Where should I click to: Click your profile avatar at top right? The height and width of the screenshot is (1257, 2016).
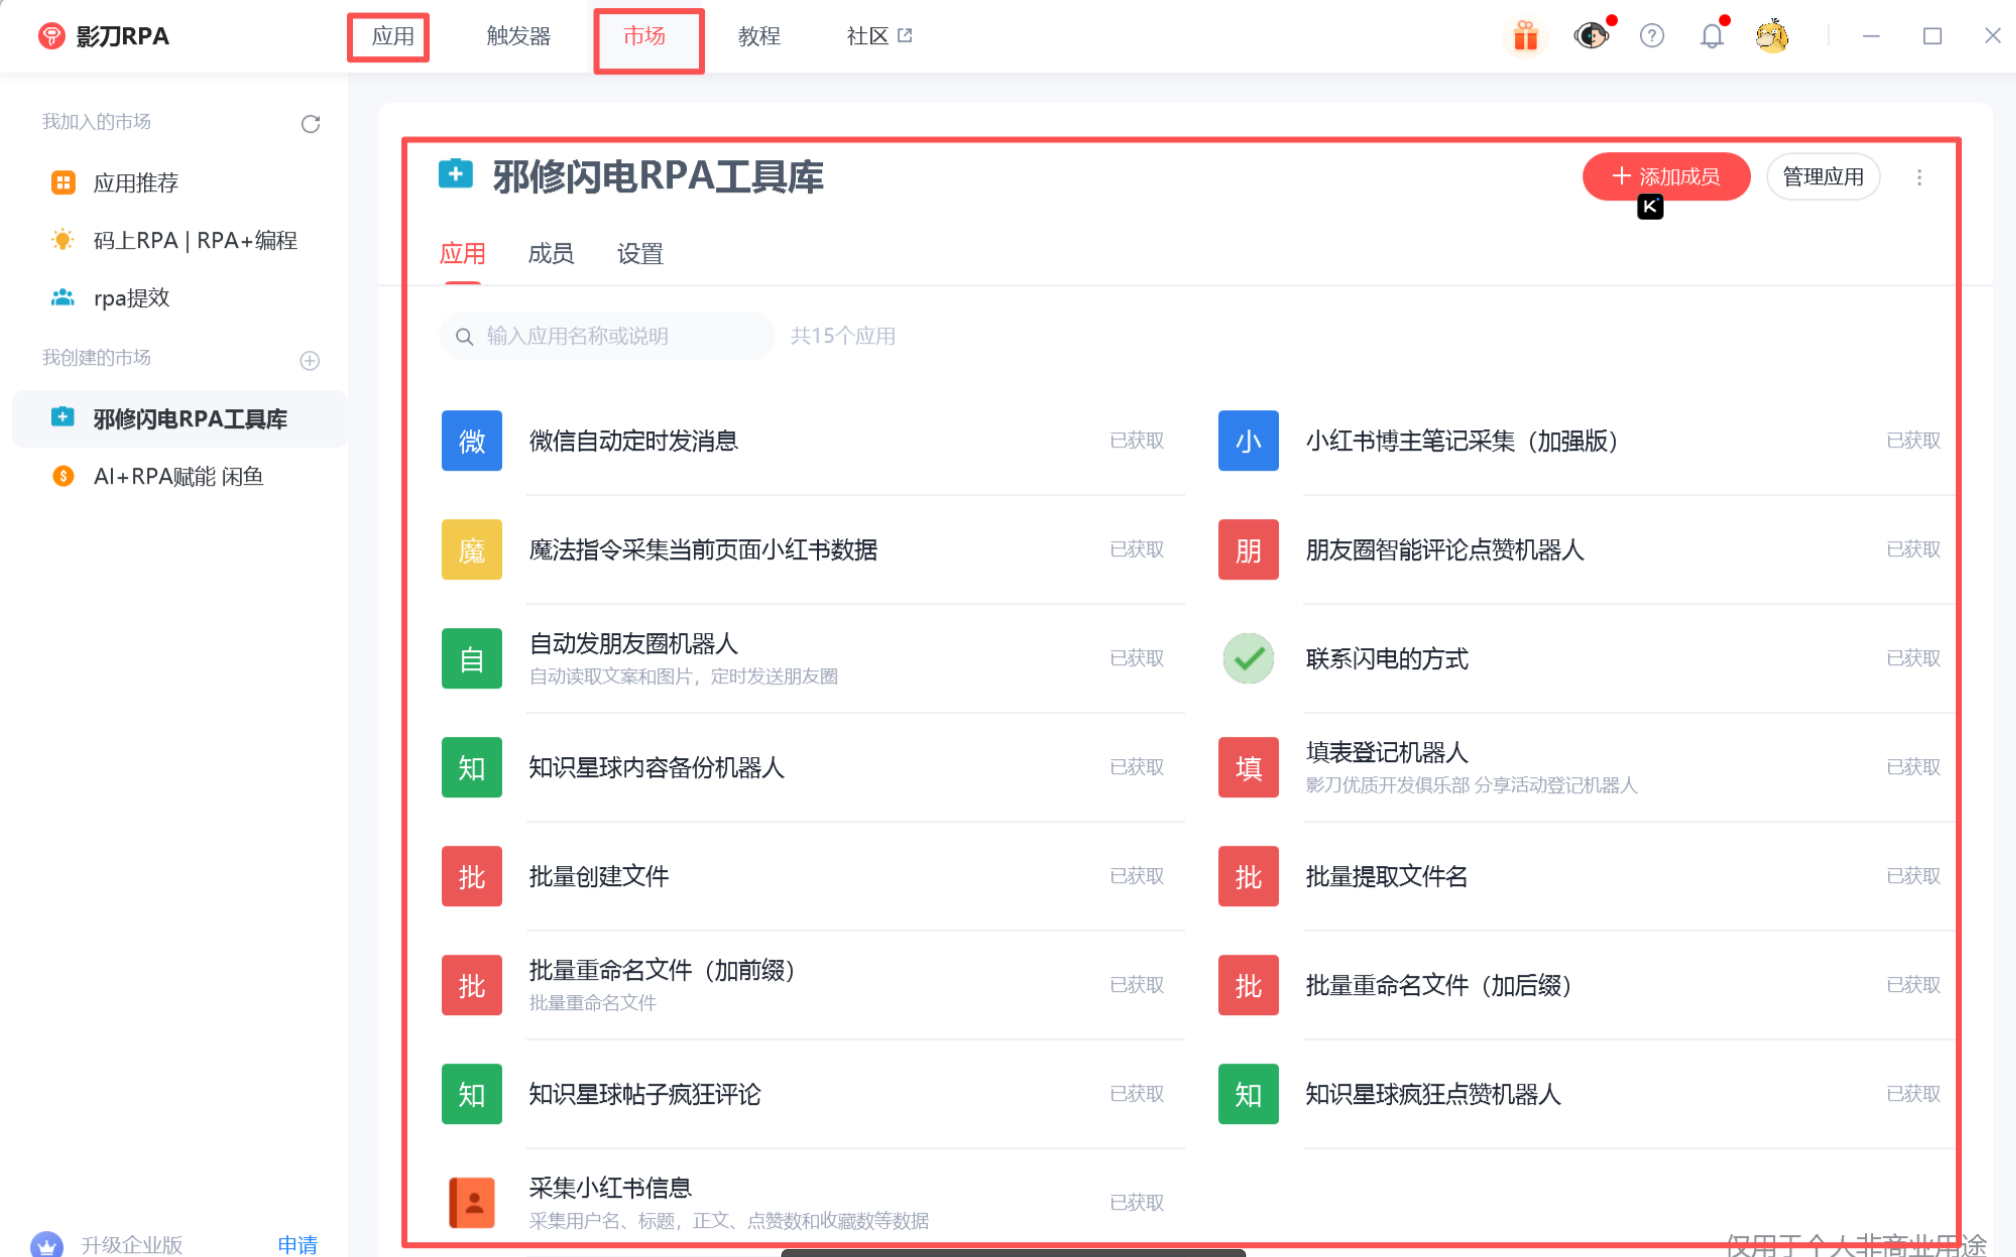click(1772, 36)
